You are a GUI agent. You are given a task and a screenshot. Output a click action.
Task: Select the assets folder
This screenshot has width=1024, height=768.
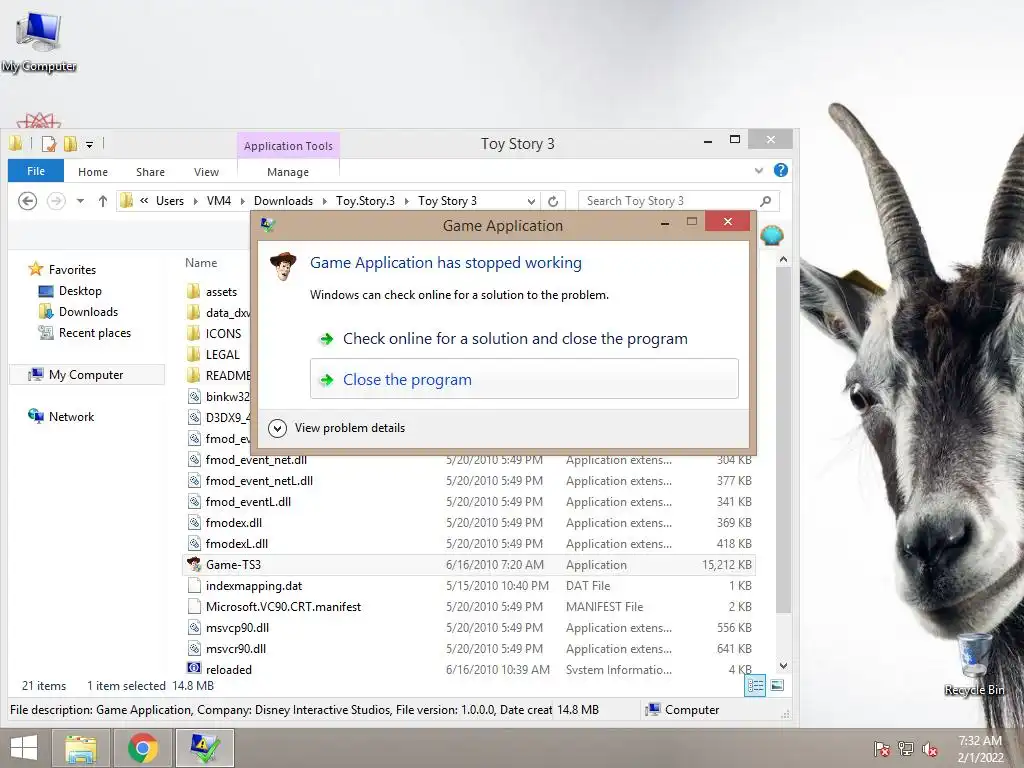pyautogui.click(x=221, y=292)
